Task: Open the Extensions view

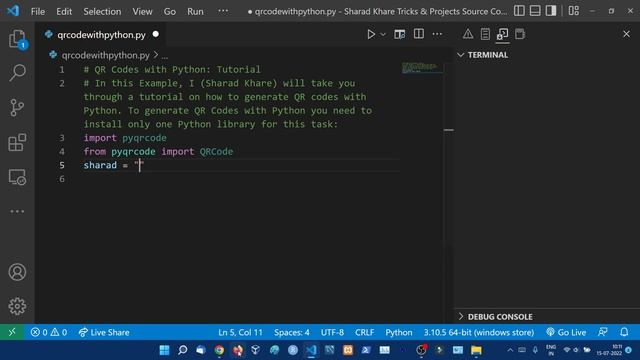Action: point(17,142)
